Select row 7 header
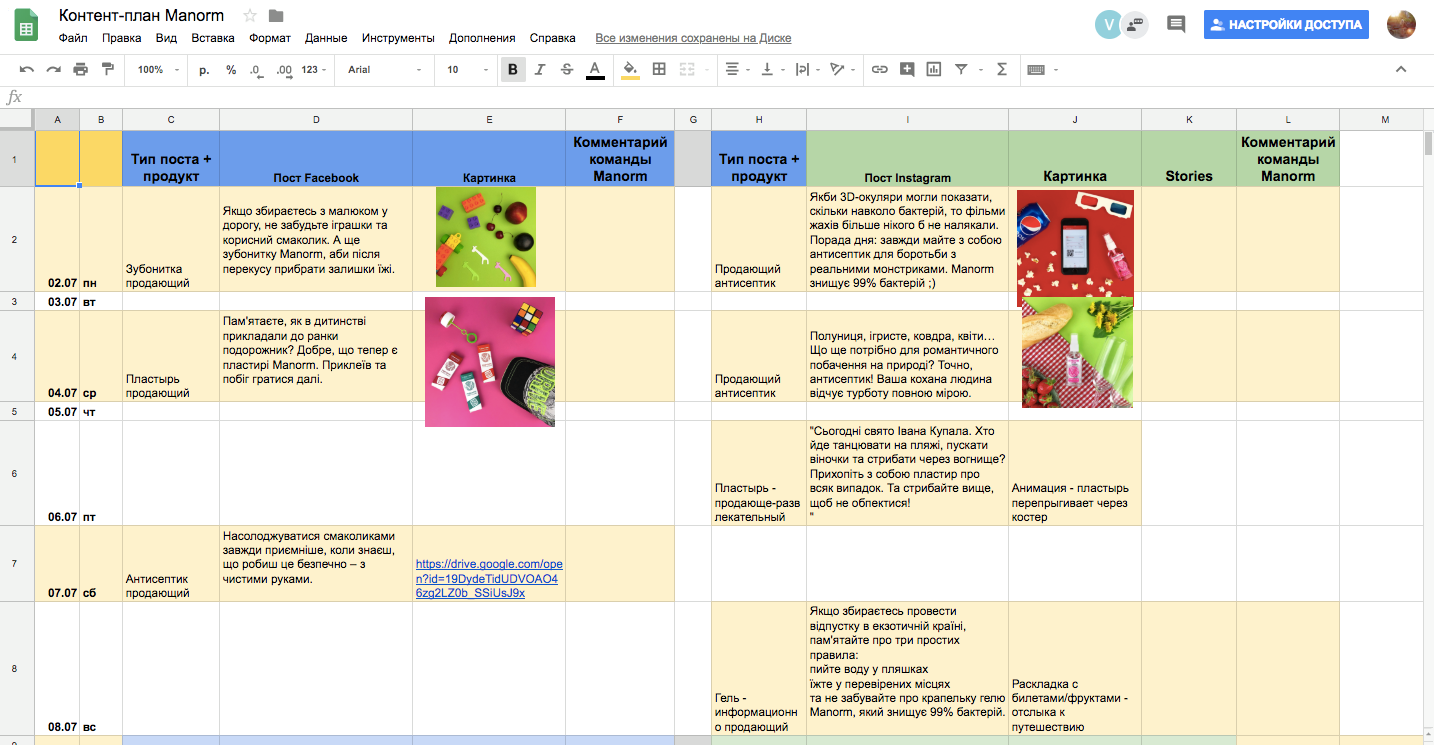 pyautogui.click(x=17, y=564)
